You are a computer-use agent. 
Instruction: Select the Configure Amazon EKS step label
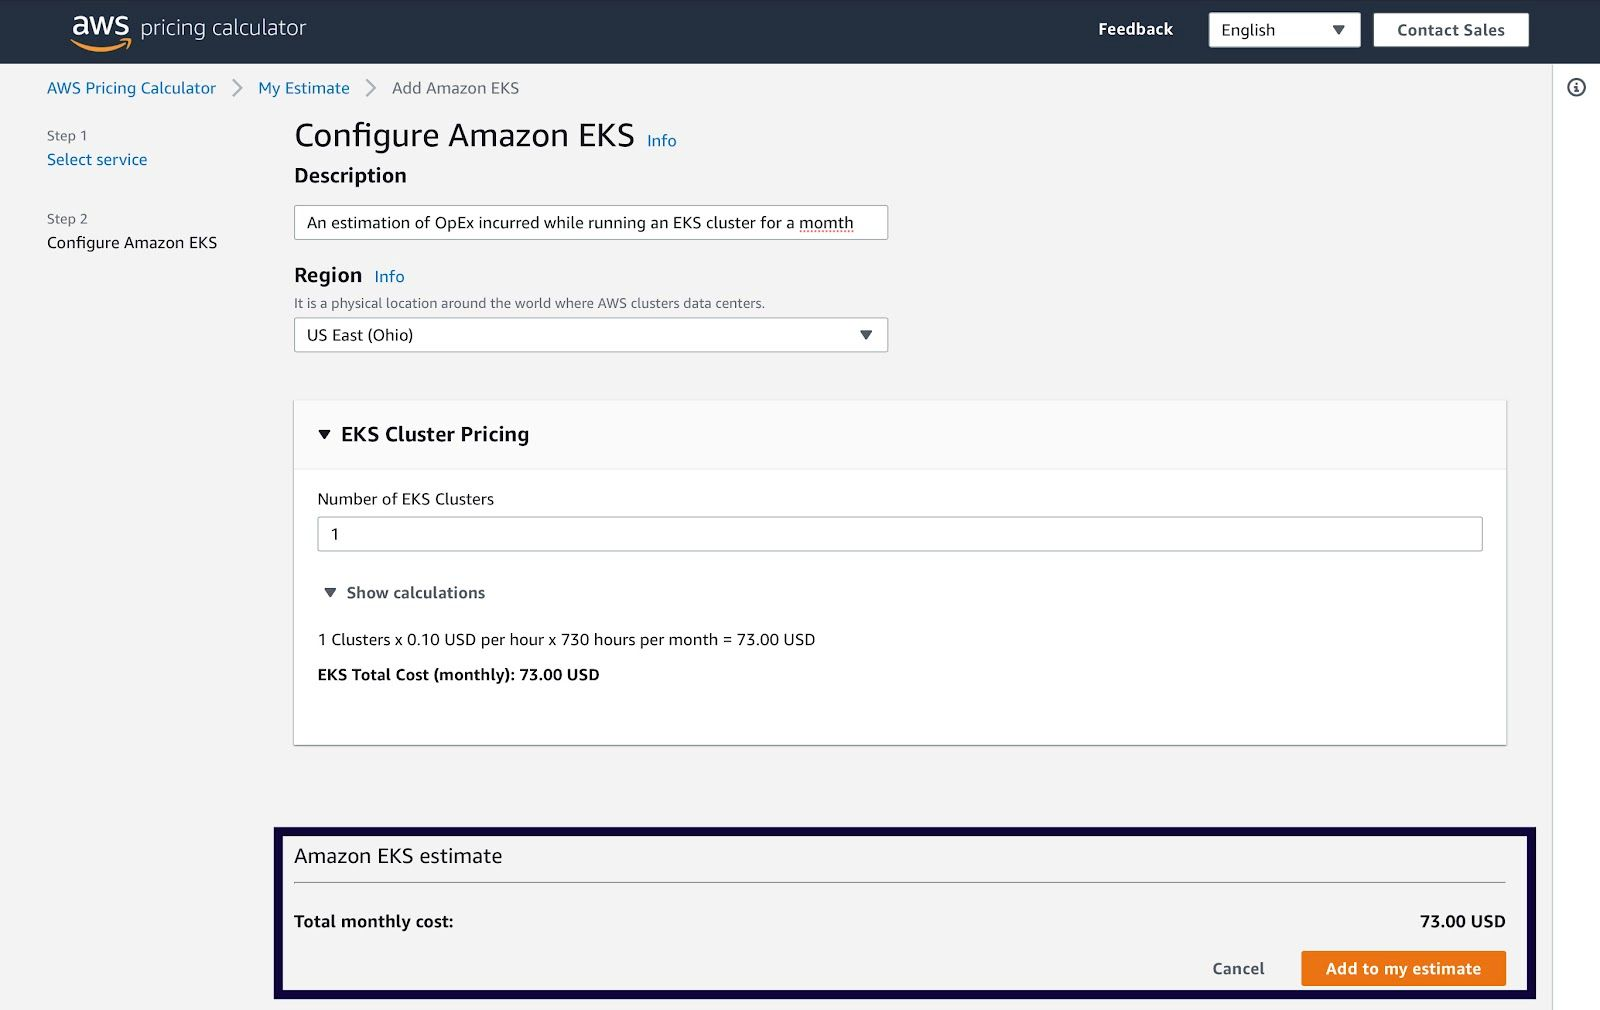tap(132, 243)
